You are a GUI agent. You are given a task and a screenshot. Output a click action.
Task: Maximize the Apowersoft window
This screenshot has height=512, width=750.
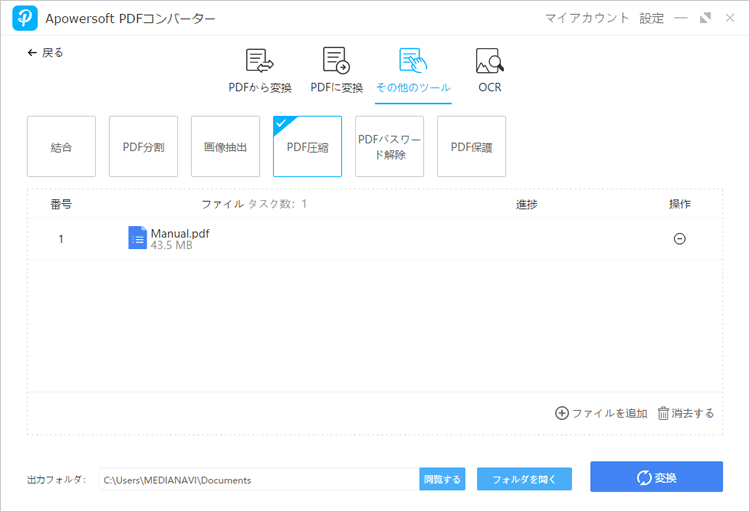705,18
